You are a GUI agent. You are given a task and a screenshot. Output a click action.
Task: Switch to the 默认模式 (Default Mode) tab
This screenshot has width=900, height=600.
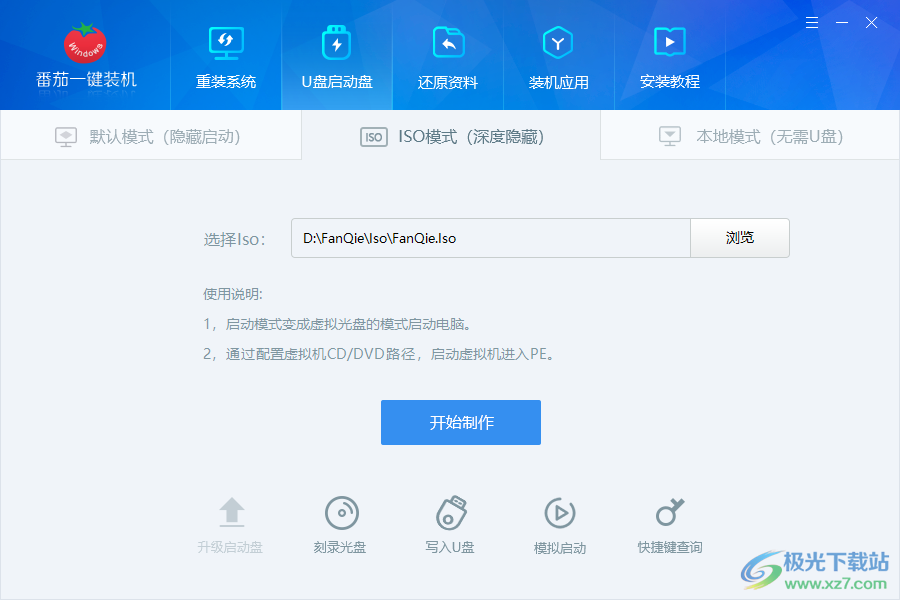tap(150, 137)
